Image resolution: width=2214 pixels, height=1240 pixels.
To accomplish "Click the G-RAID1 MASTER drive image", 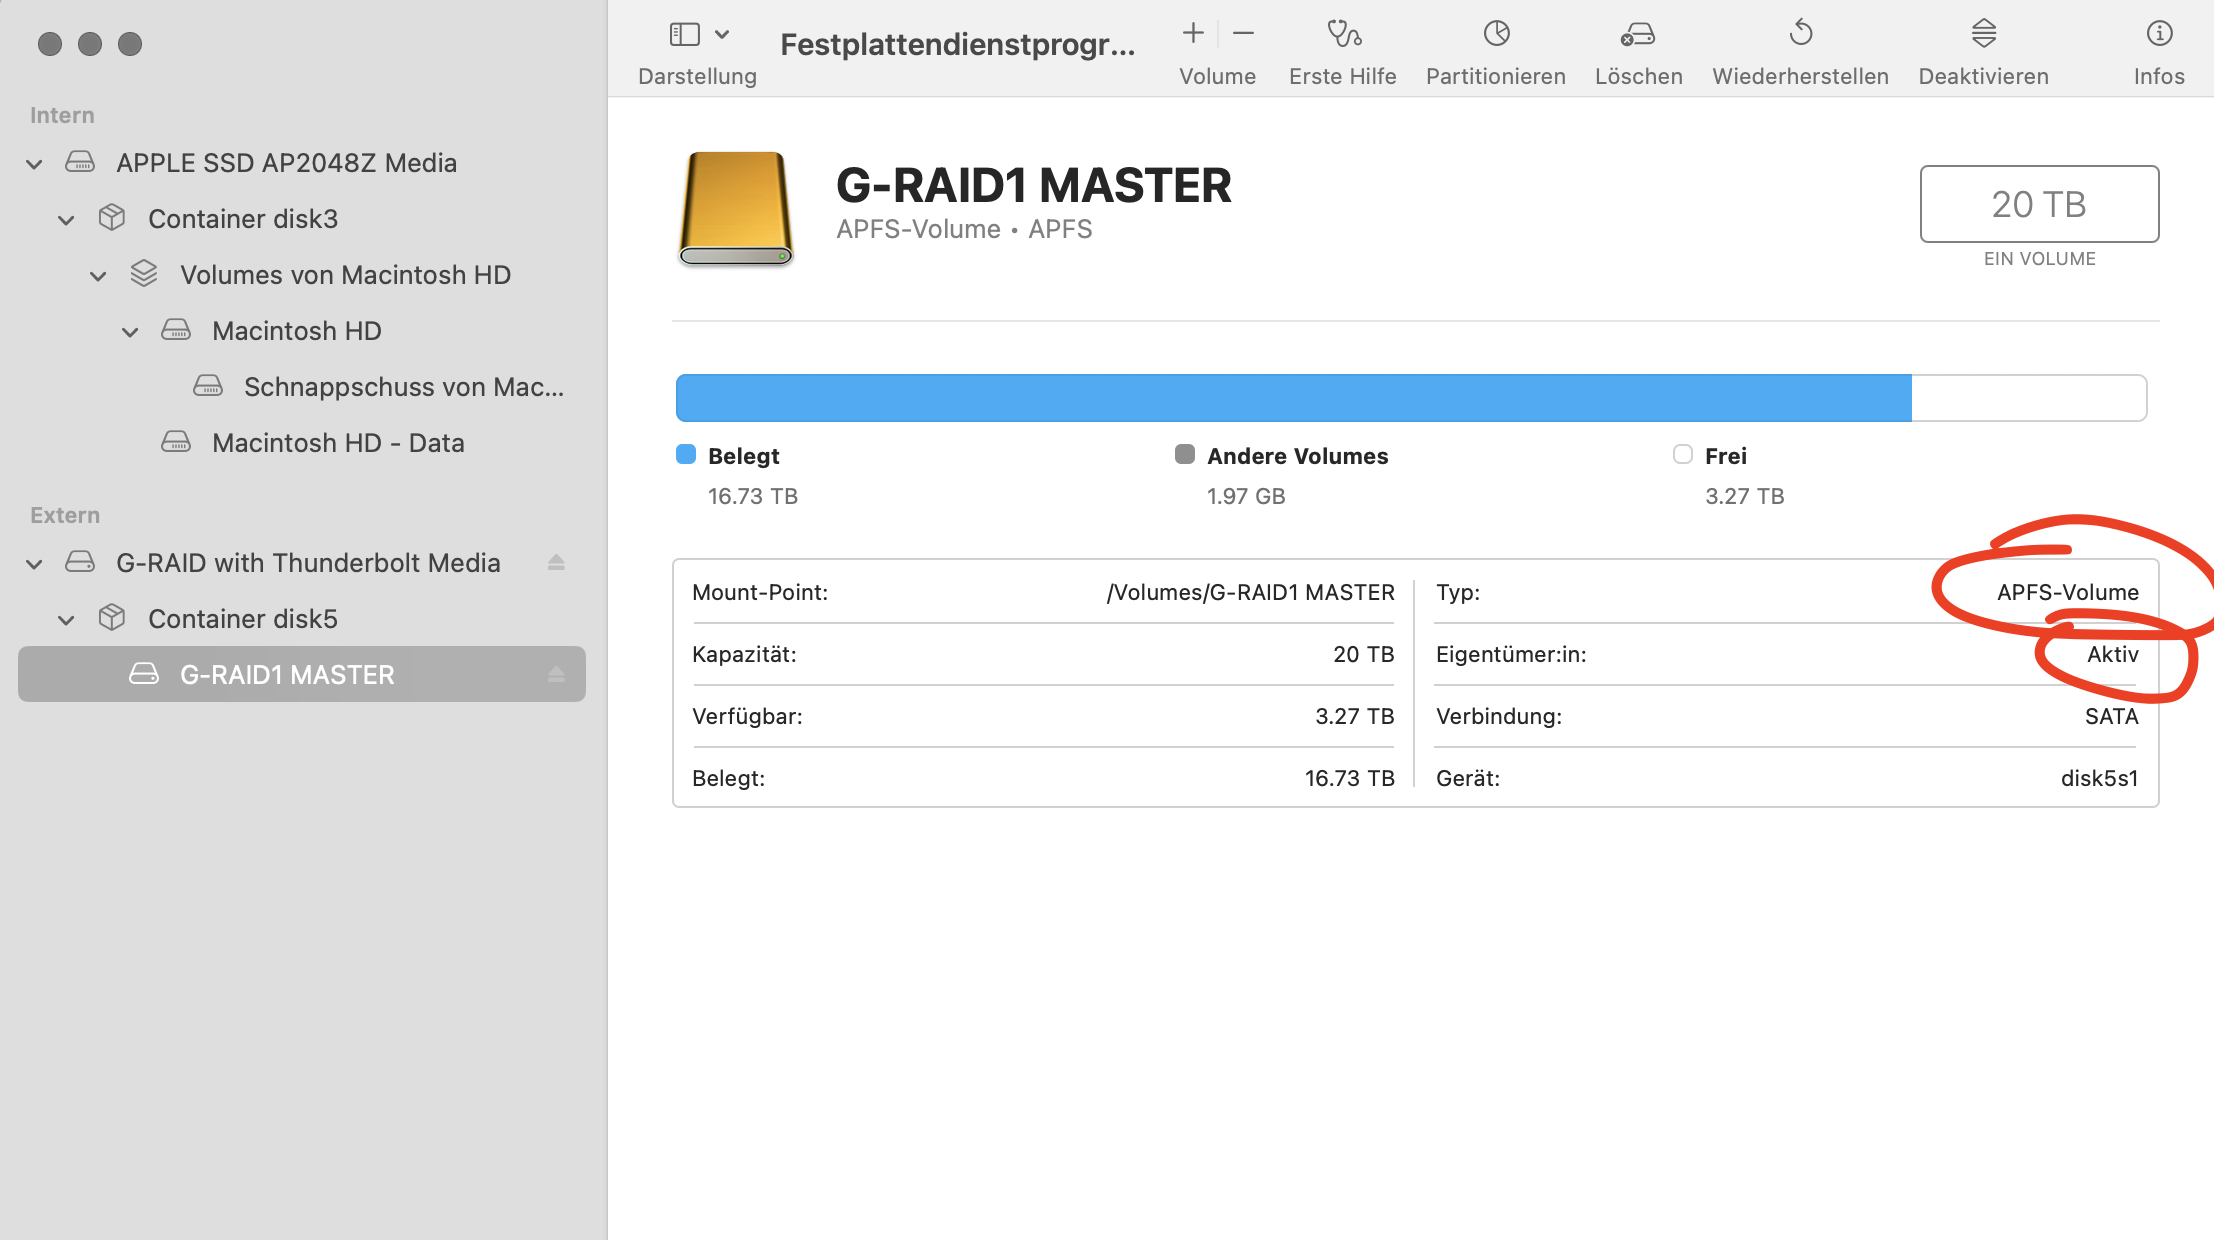I will tap(736, 208).
